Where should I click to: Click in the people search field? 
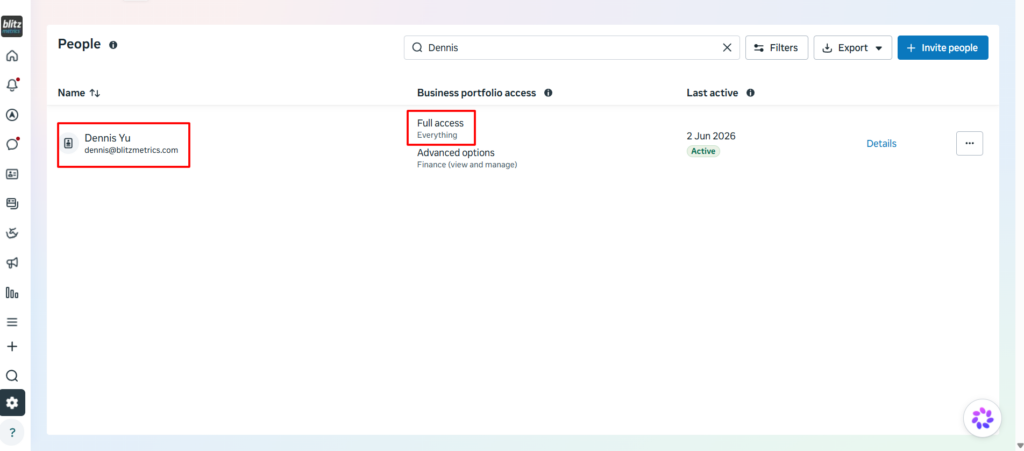[571, 48]
